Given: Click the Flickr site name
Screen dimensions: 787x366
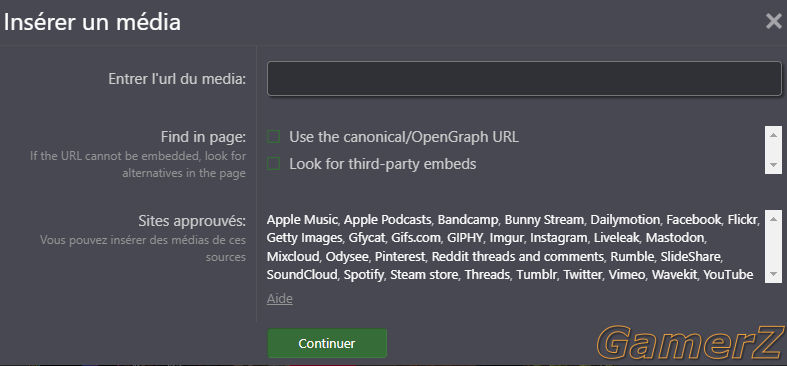Looking at the screenshot, I should click(x=743, y=219).
